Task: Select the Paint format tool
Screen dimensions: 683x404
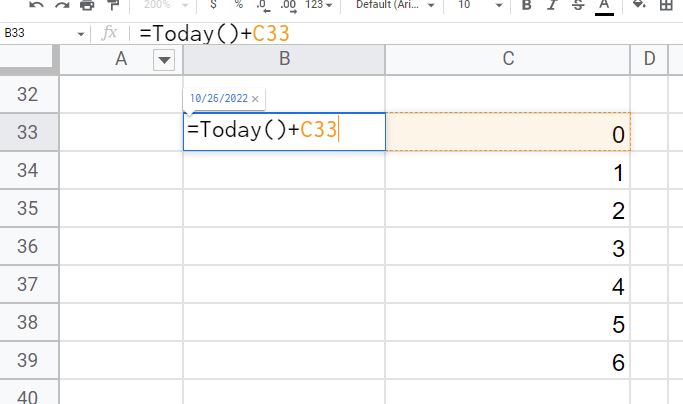Action: click(x=113, y=5)
